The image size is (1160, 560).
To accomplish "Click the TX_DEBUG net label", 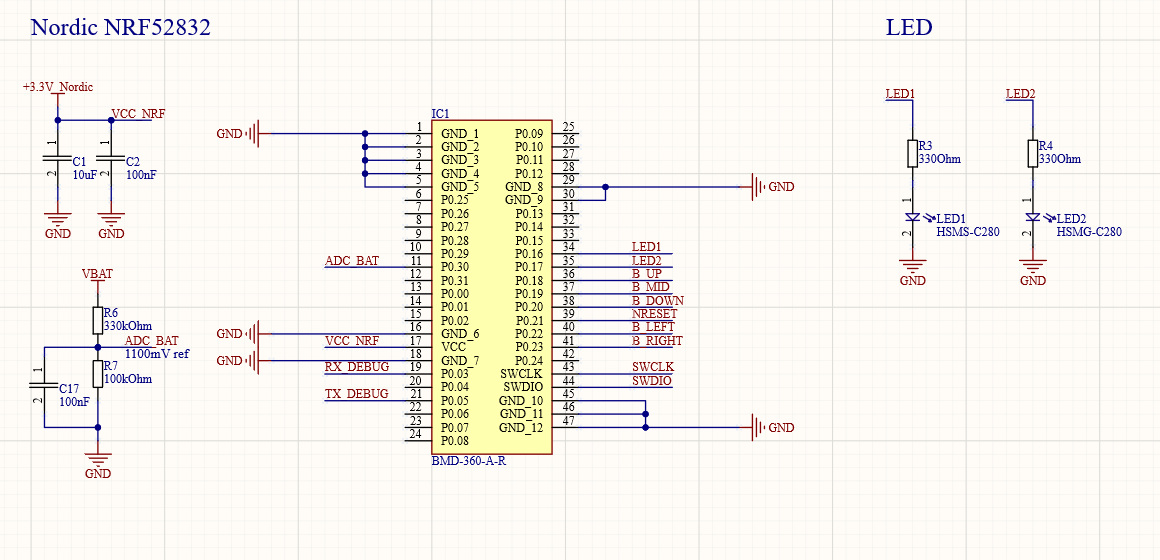I will click(357, 394).
